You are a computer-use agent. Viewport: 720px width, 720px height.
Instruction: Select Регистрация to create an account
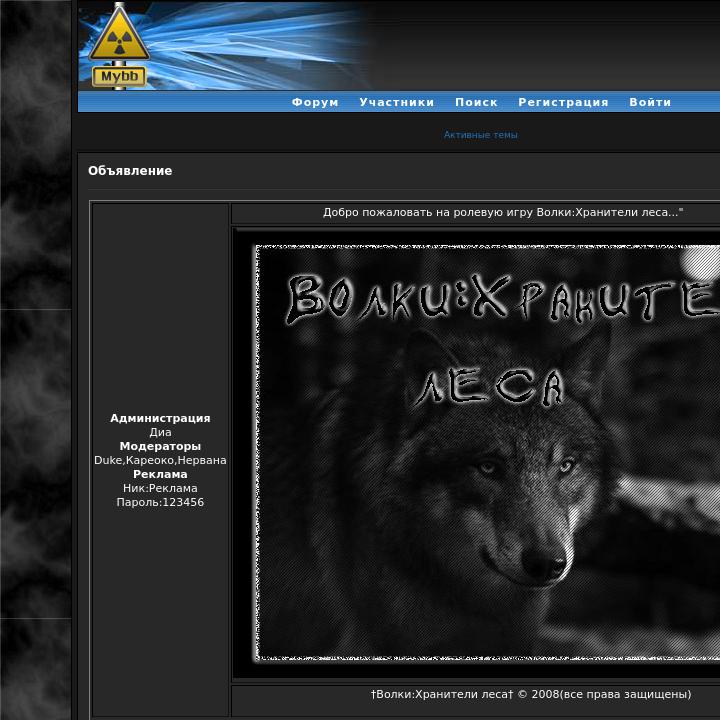pos(563,102)
